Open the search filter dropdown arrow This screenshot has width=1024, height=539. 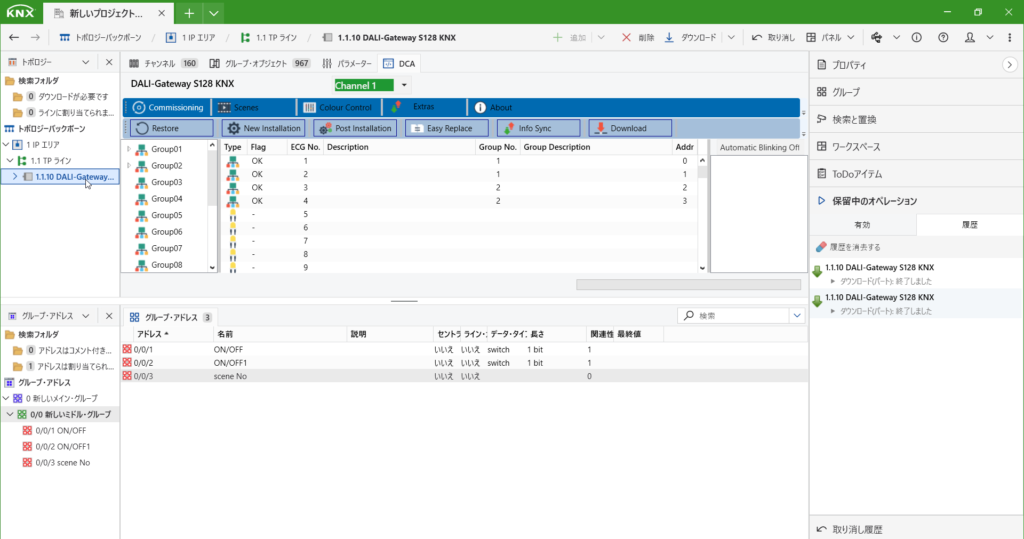coord(797,316)
